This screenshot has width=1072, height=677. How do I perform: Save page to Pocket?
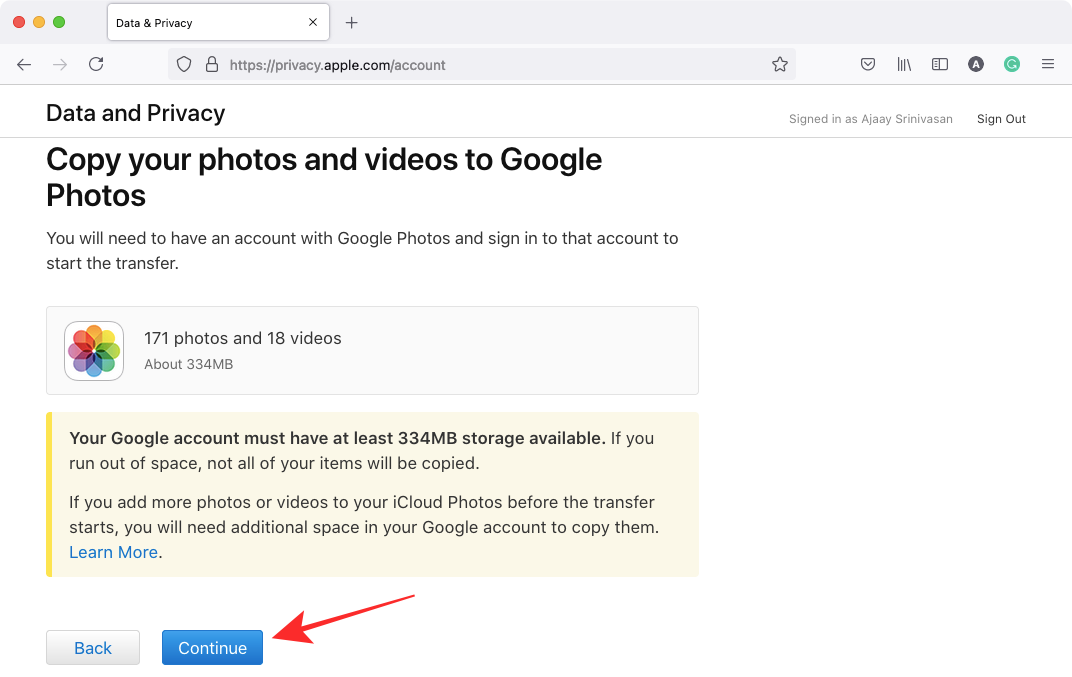868,64
